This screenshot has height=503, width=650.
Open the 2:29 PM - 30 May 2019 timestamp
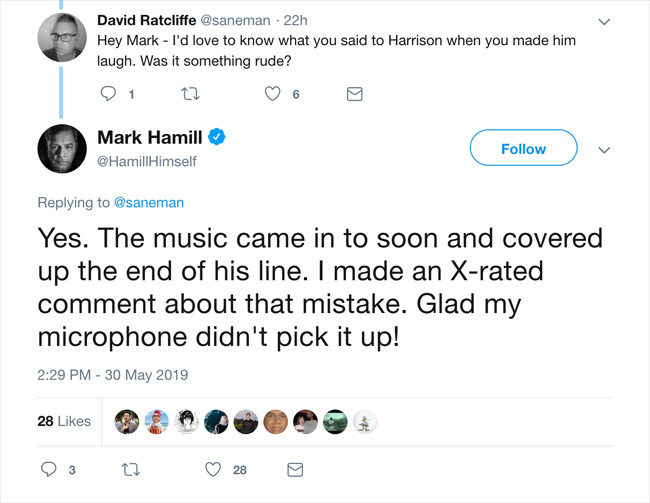point(113,375)
